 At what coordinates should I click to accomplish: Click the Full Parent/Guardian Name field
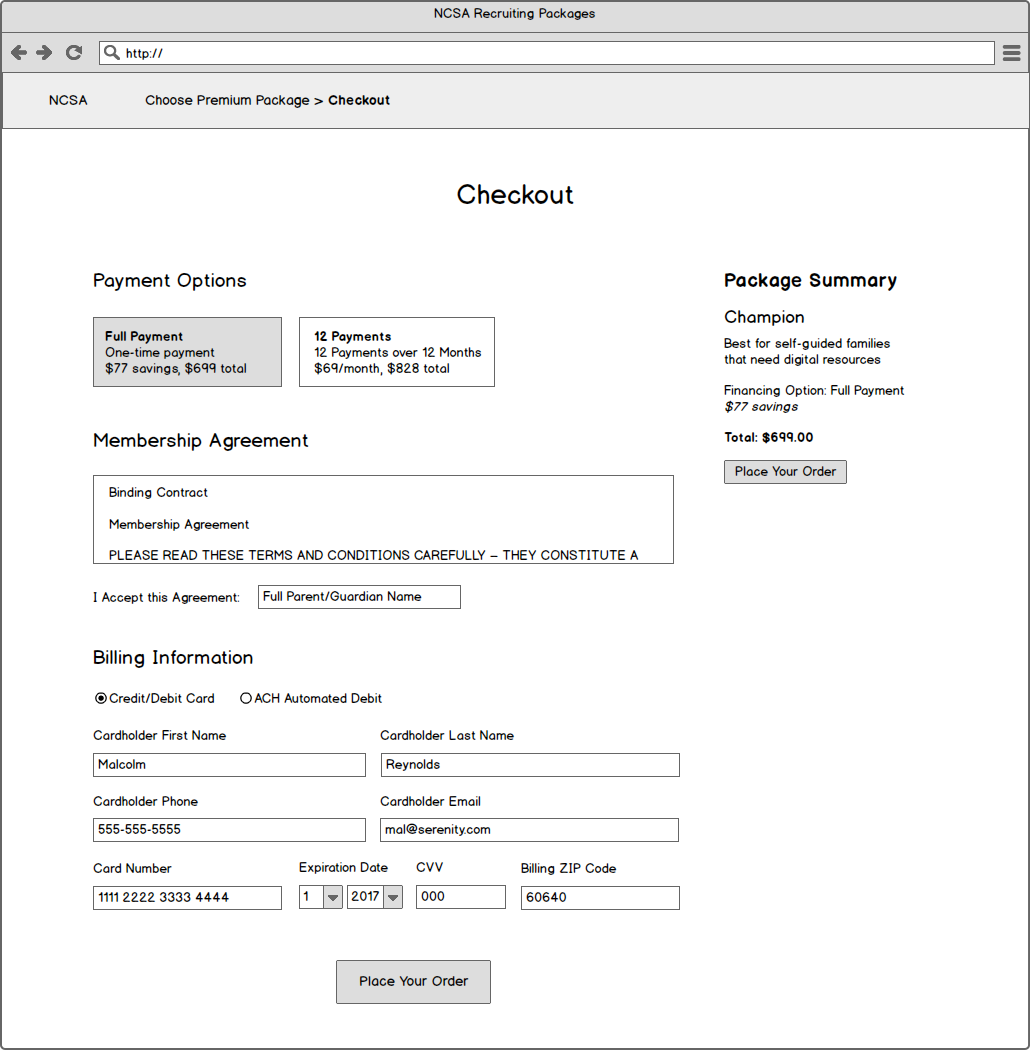[x=359, y=597]
